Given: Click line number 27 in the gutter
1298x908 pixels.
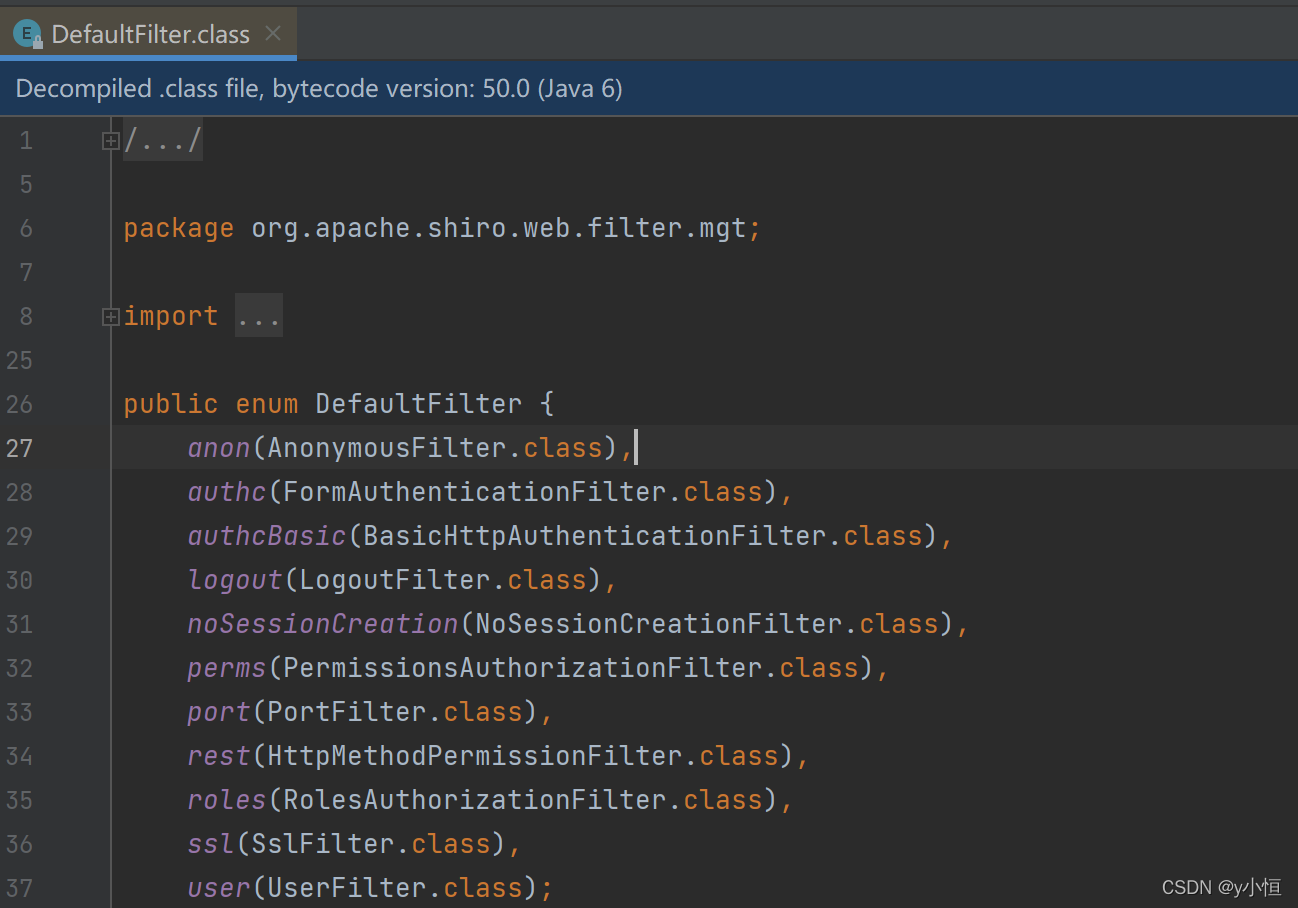Looking at the screenshot, I should 19,448.
